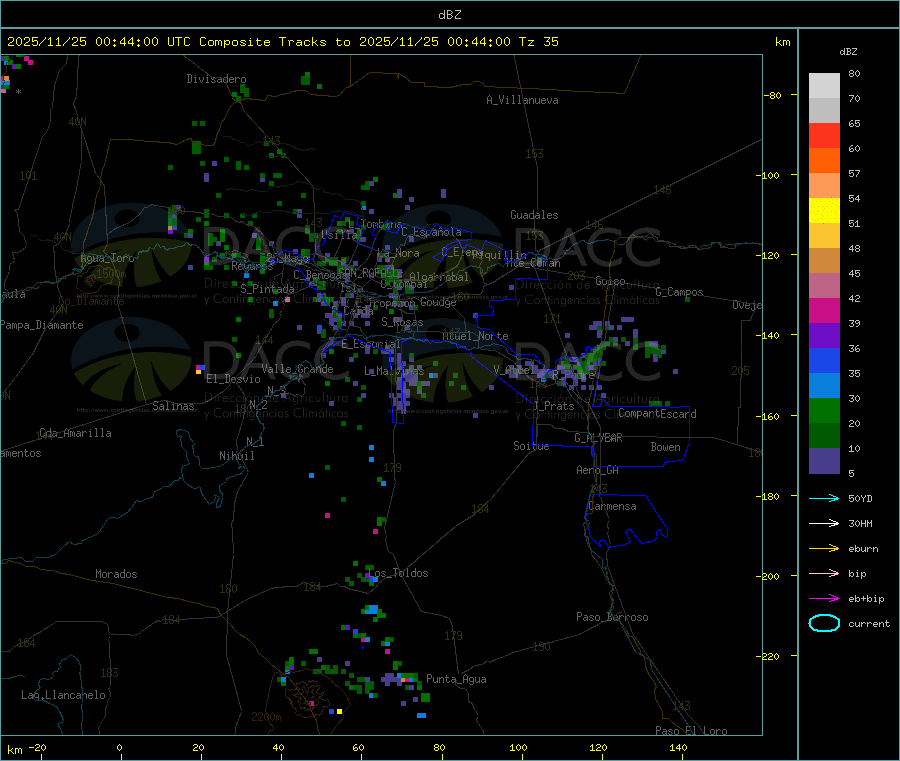Select the light gray 80 dBZ swatch
900x761 pixels.
(x=824, y=86)
